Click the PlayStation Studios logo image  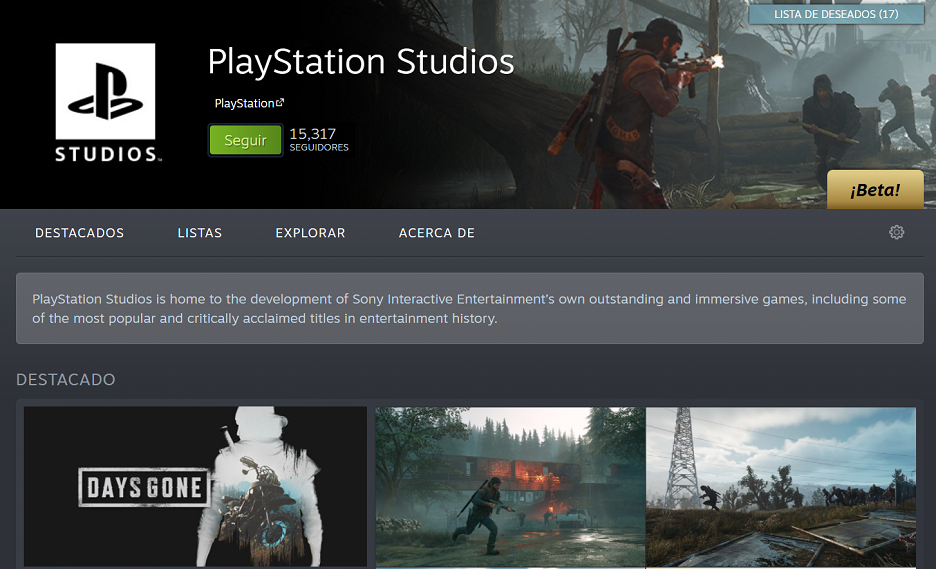pyautogui.click(x=107, y=103)
